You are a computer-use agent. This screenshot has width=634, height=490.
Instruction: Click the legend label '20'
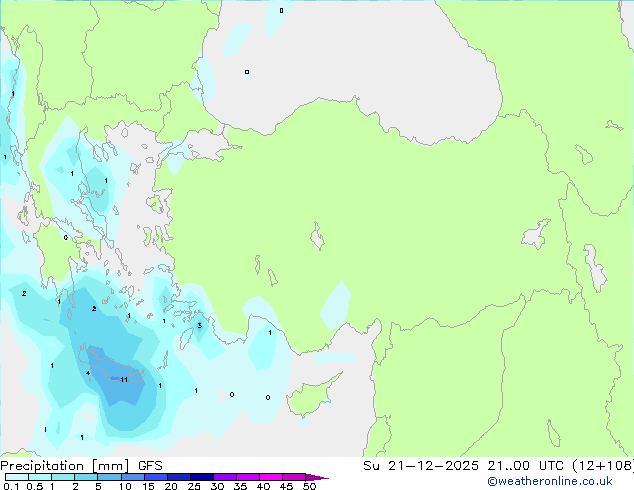[171, 486]
